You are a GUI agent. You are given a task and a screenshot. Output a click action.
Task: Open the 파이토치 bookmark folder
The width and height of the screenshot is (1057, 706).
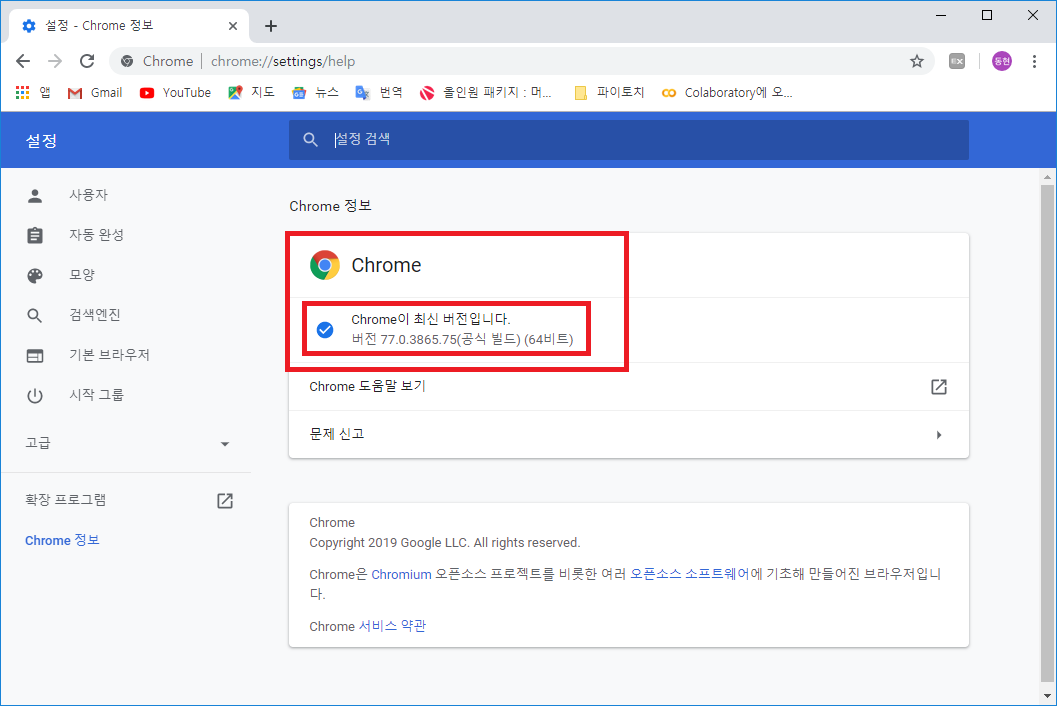coord(609,92)
